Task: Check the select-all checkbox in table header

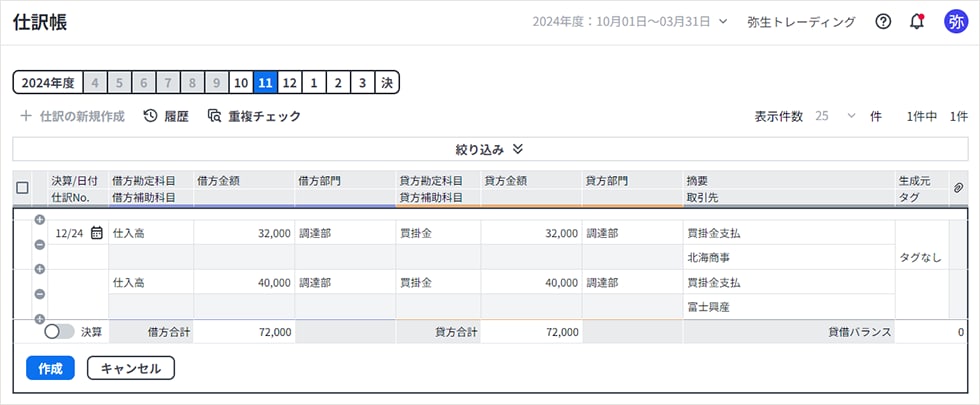Action: pos(22,188)
